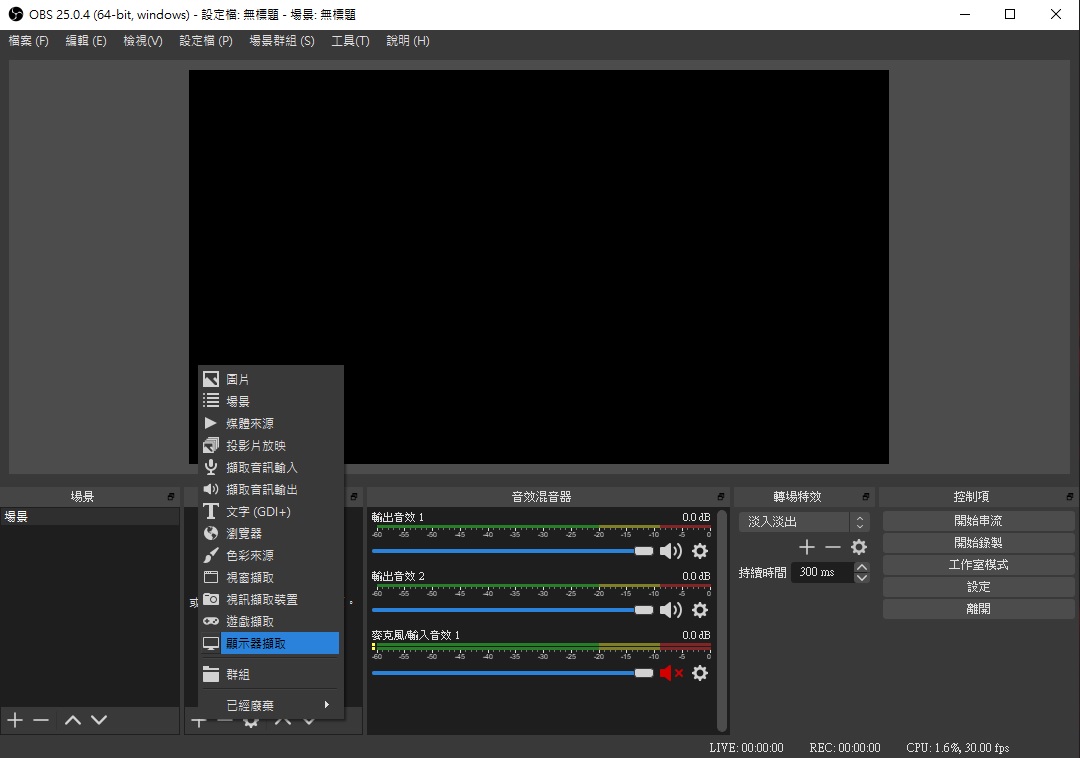The width and height of the screenshot is (1080, 758).
Task: Click the add scene plus icon
Action: (15, 720)
